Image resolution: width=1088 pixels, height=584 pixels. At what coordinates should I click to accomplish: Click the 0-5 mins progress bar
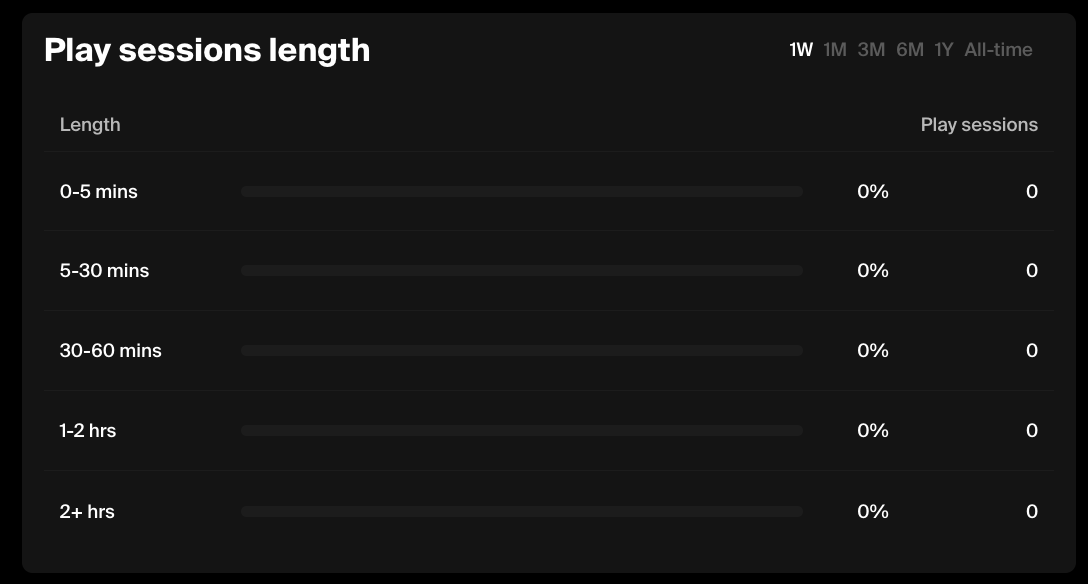pyautogui.click(x=522, y=191)
